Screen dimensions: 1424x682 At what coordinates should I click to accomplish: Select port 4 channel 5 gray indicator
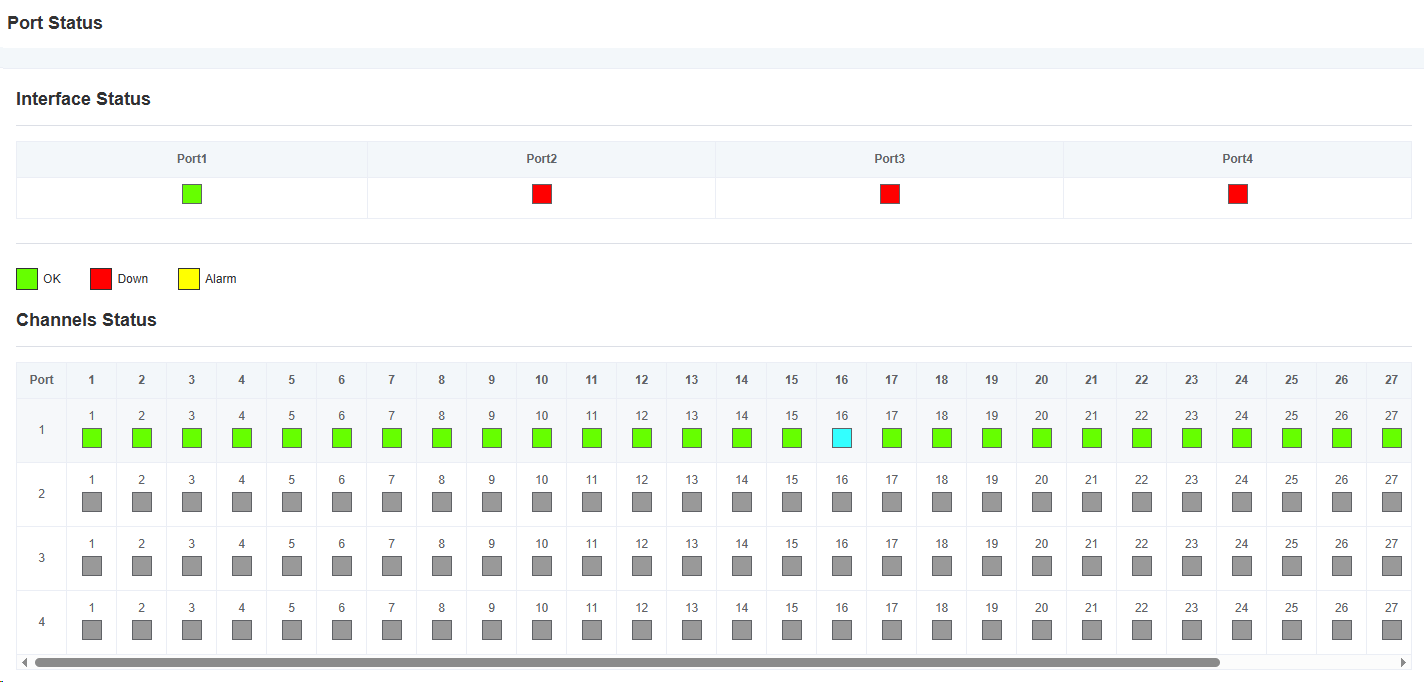(292, 630)
